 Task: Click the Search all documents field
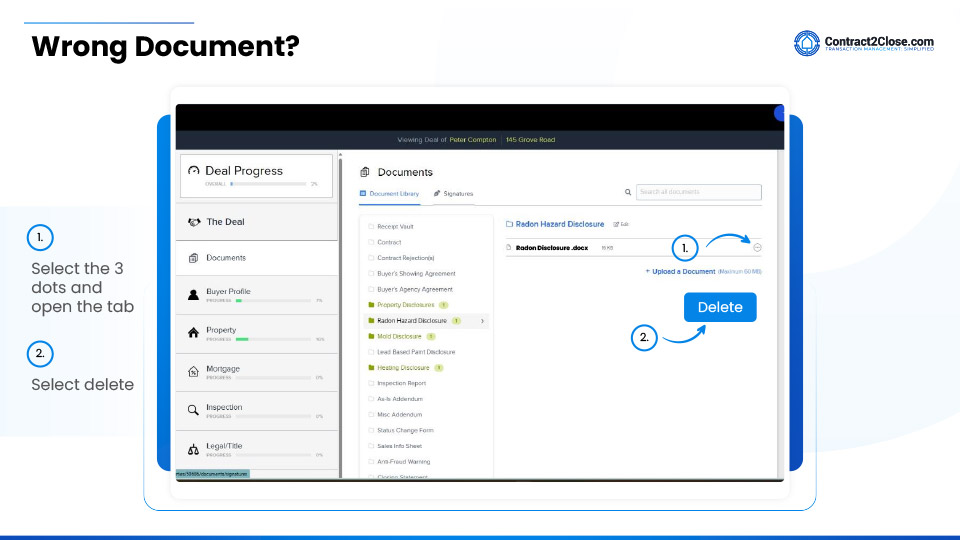click(x=698, y=192)
